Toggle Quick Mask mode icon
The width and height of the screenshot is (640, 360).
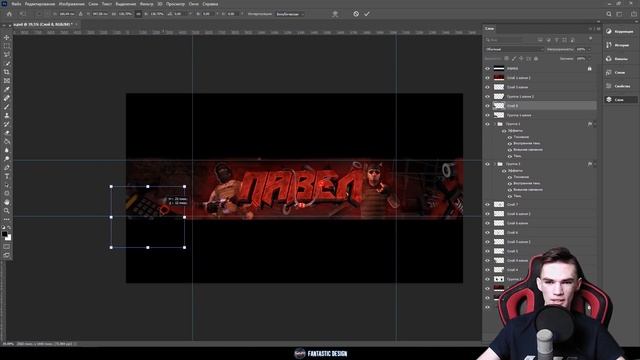click(7, 247)
